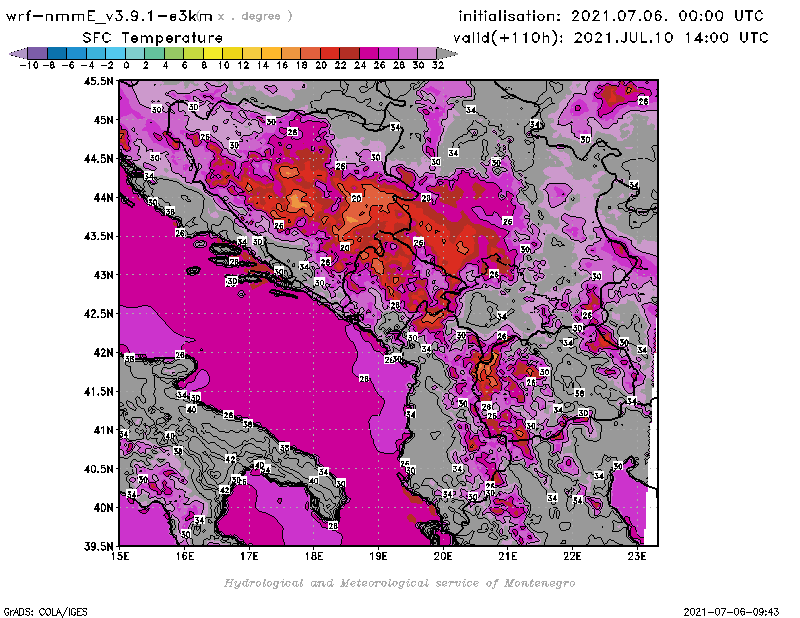
Task: Click the "44N" latitude axis label
Action: click(103, 197)
